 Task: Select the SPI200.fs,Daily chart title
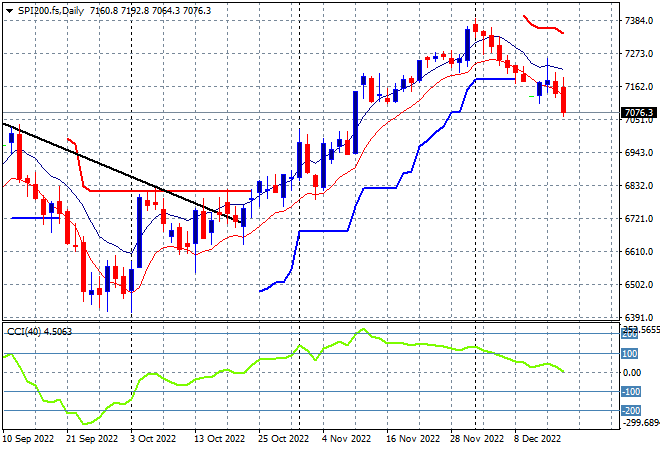tap(51, 11)
